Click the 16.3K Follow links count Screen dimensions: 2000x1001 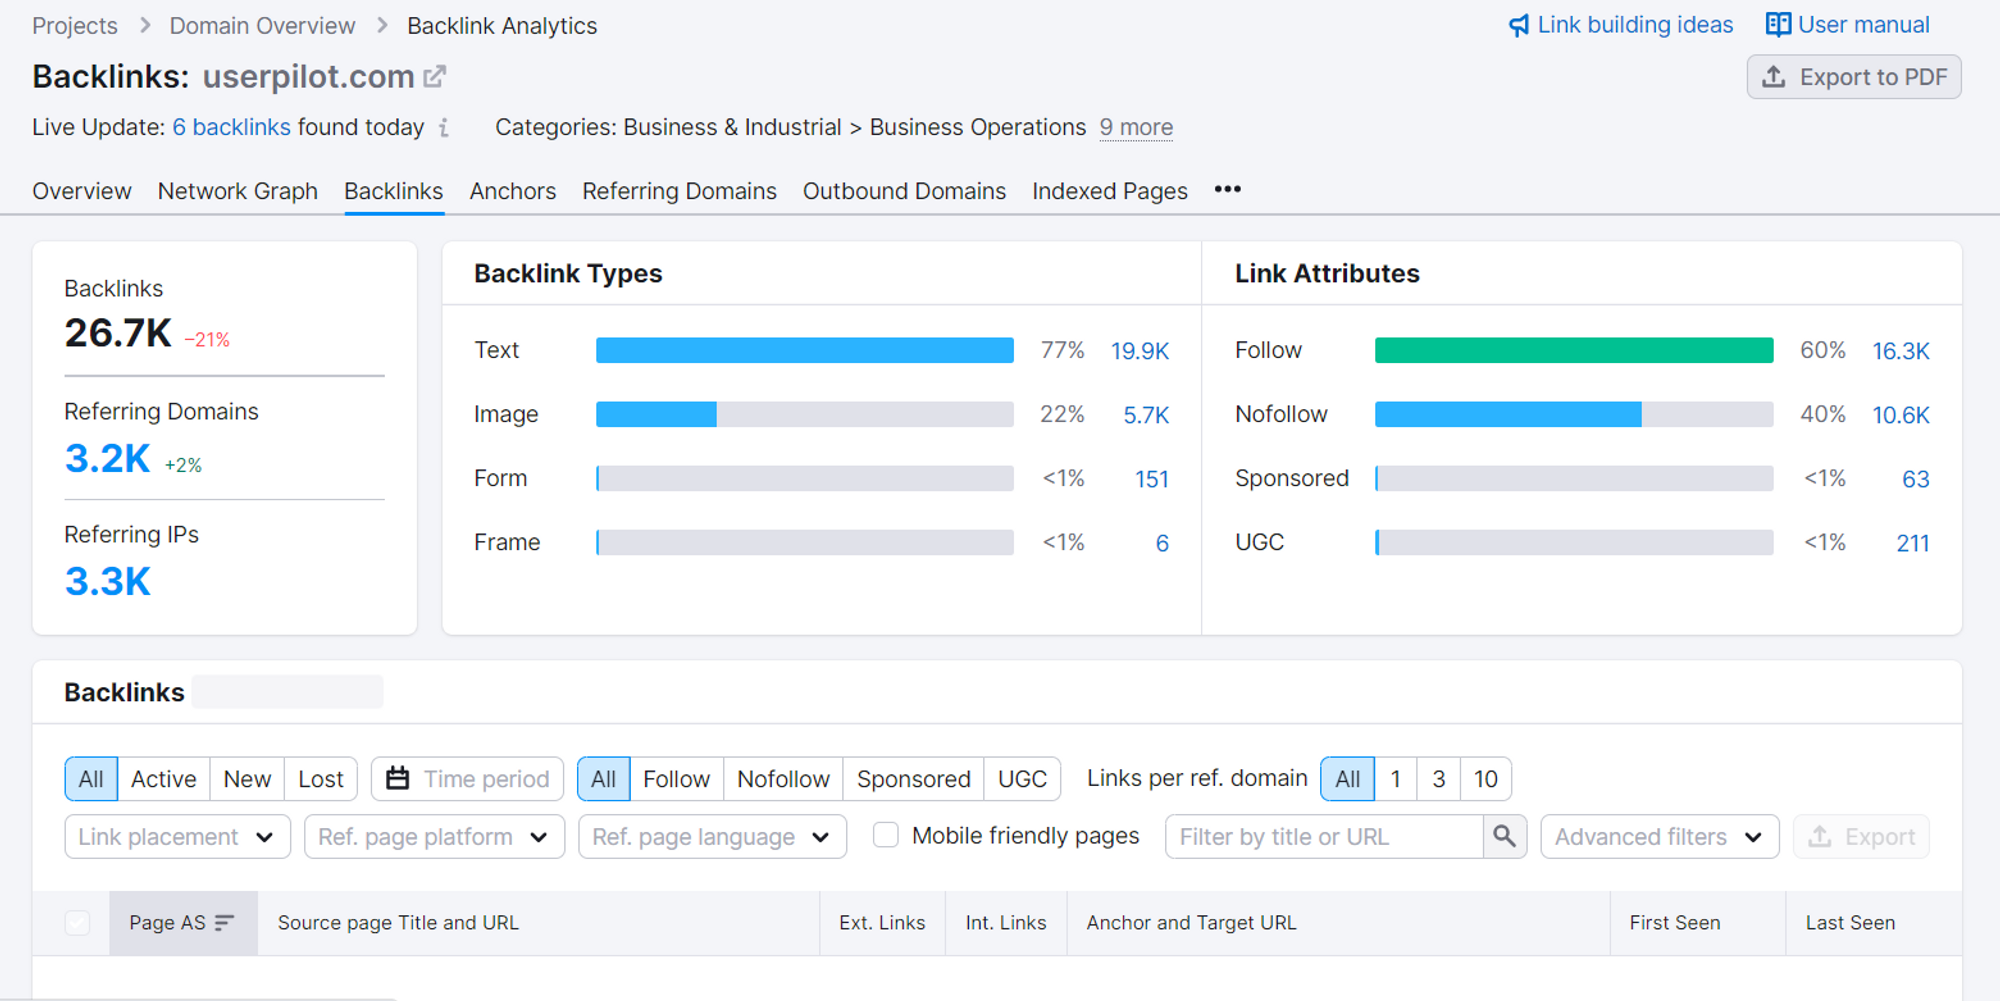tap(1901, 351)
